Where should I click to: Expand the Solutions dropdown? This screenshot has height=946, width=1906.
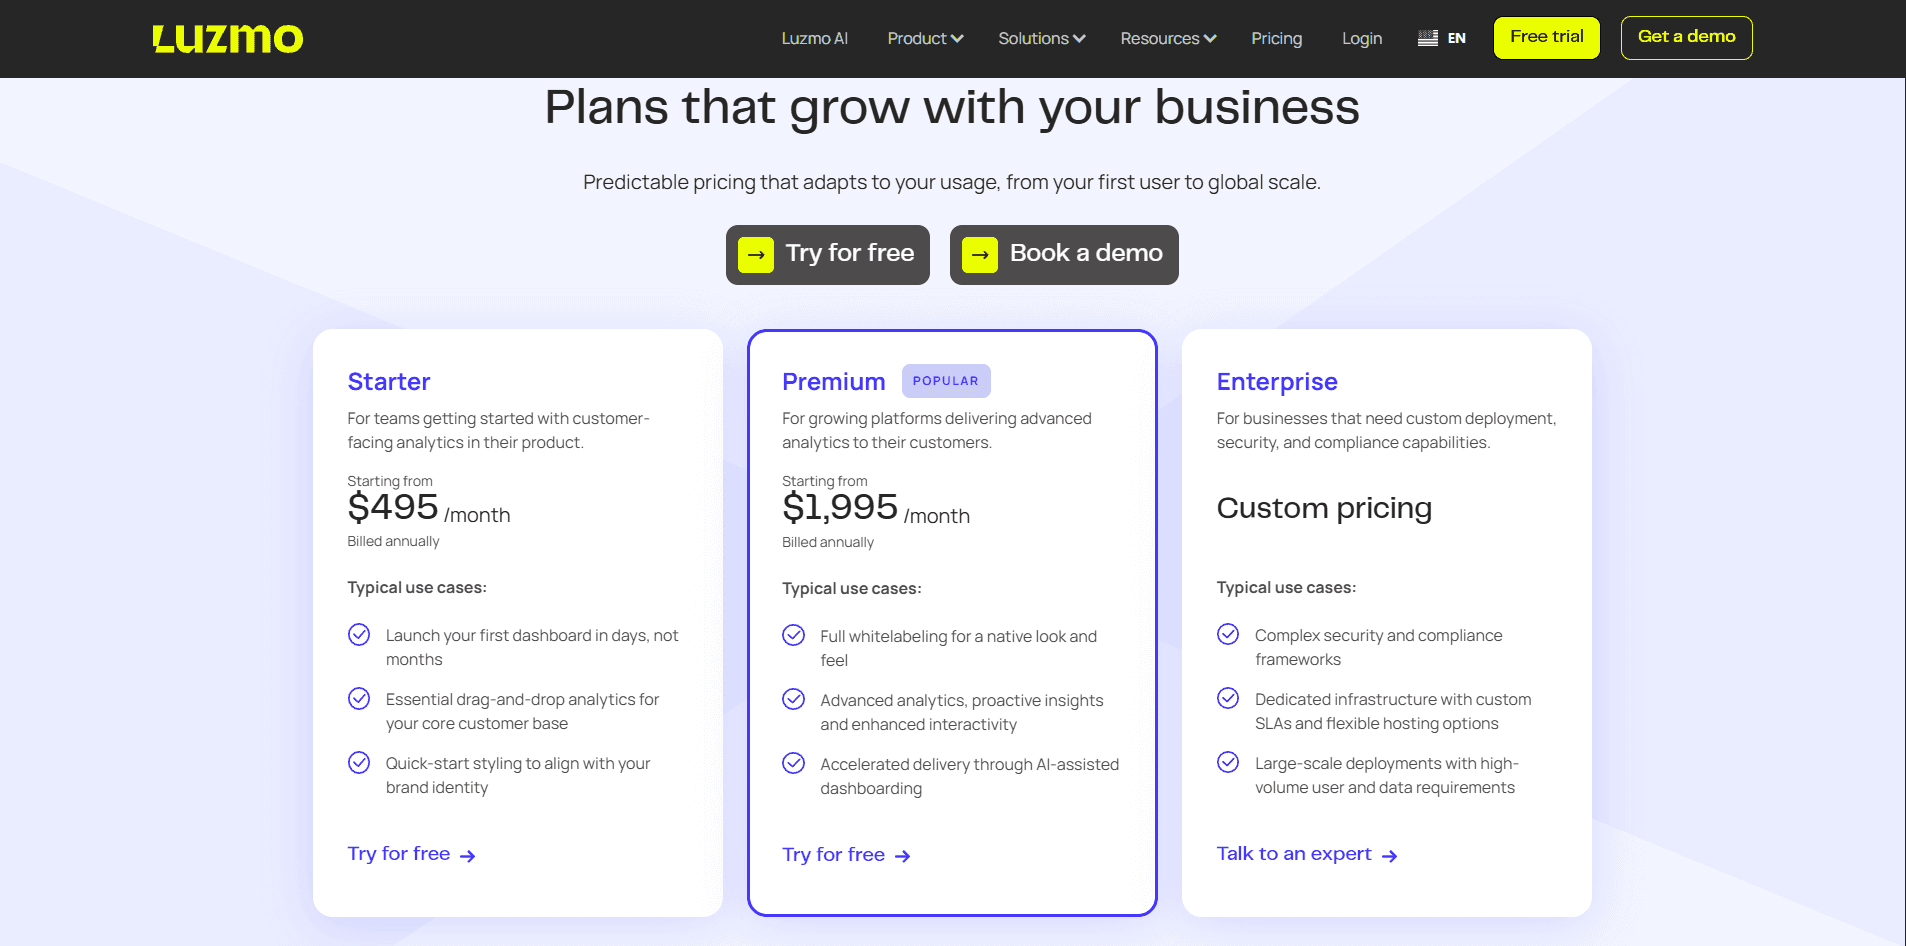(x=1040, y=38)
